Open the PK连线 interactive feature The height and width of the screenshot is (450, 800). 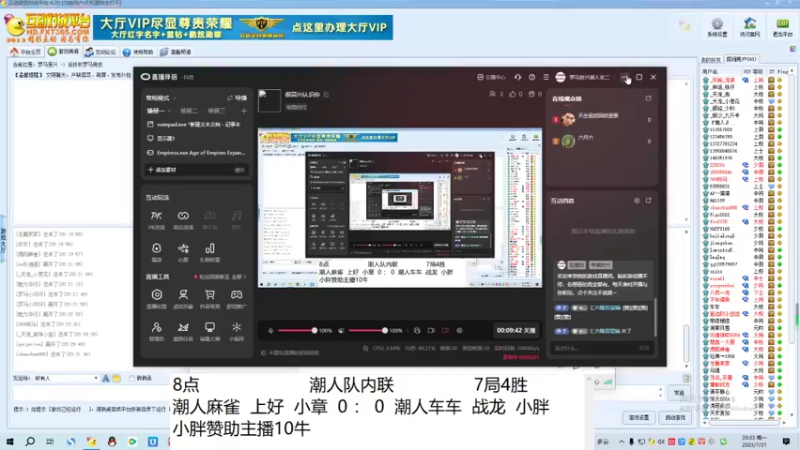pos(156,220)
